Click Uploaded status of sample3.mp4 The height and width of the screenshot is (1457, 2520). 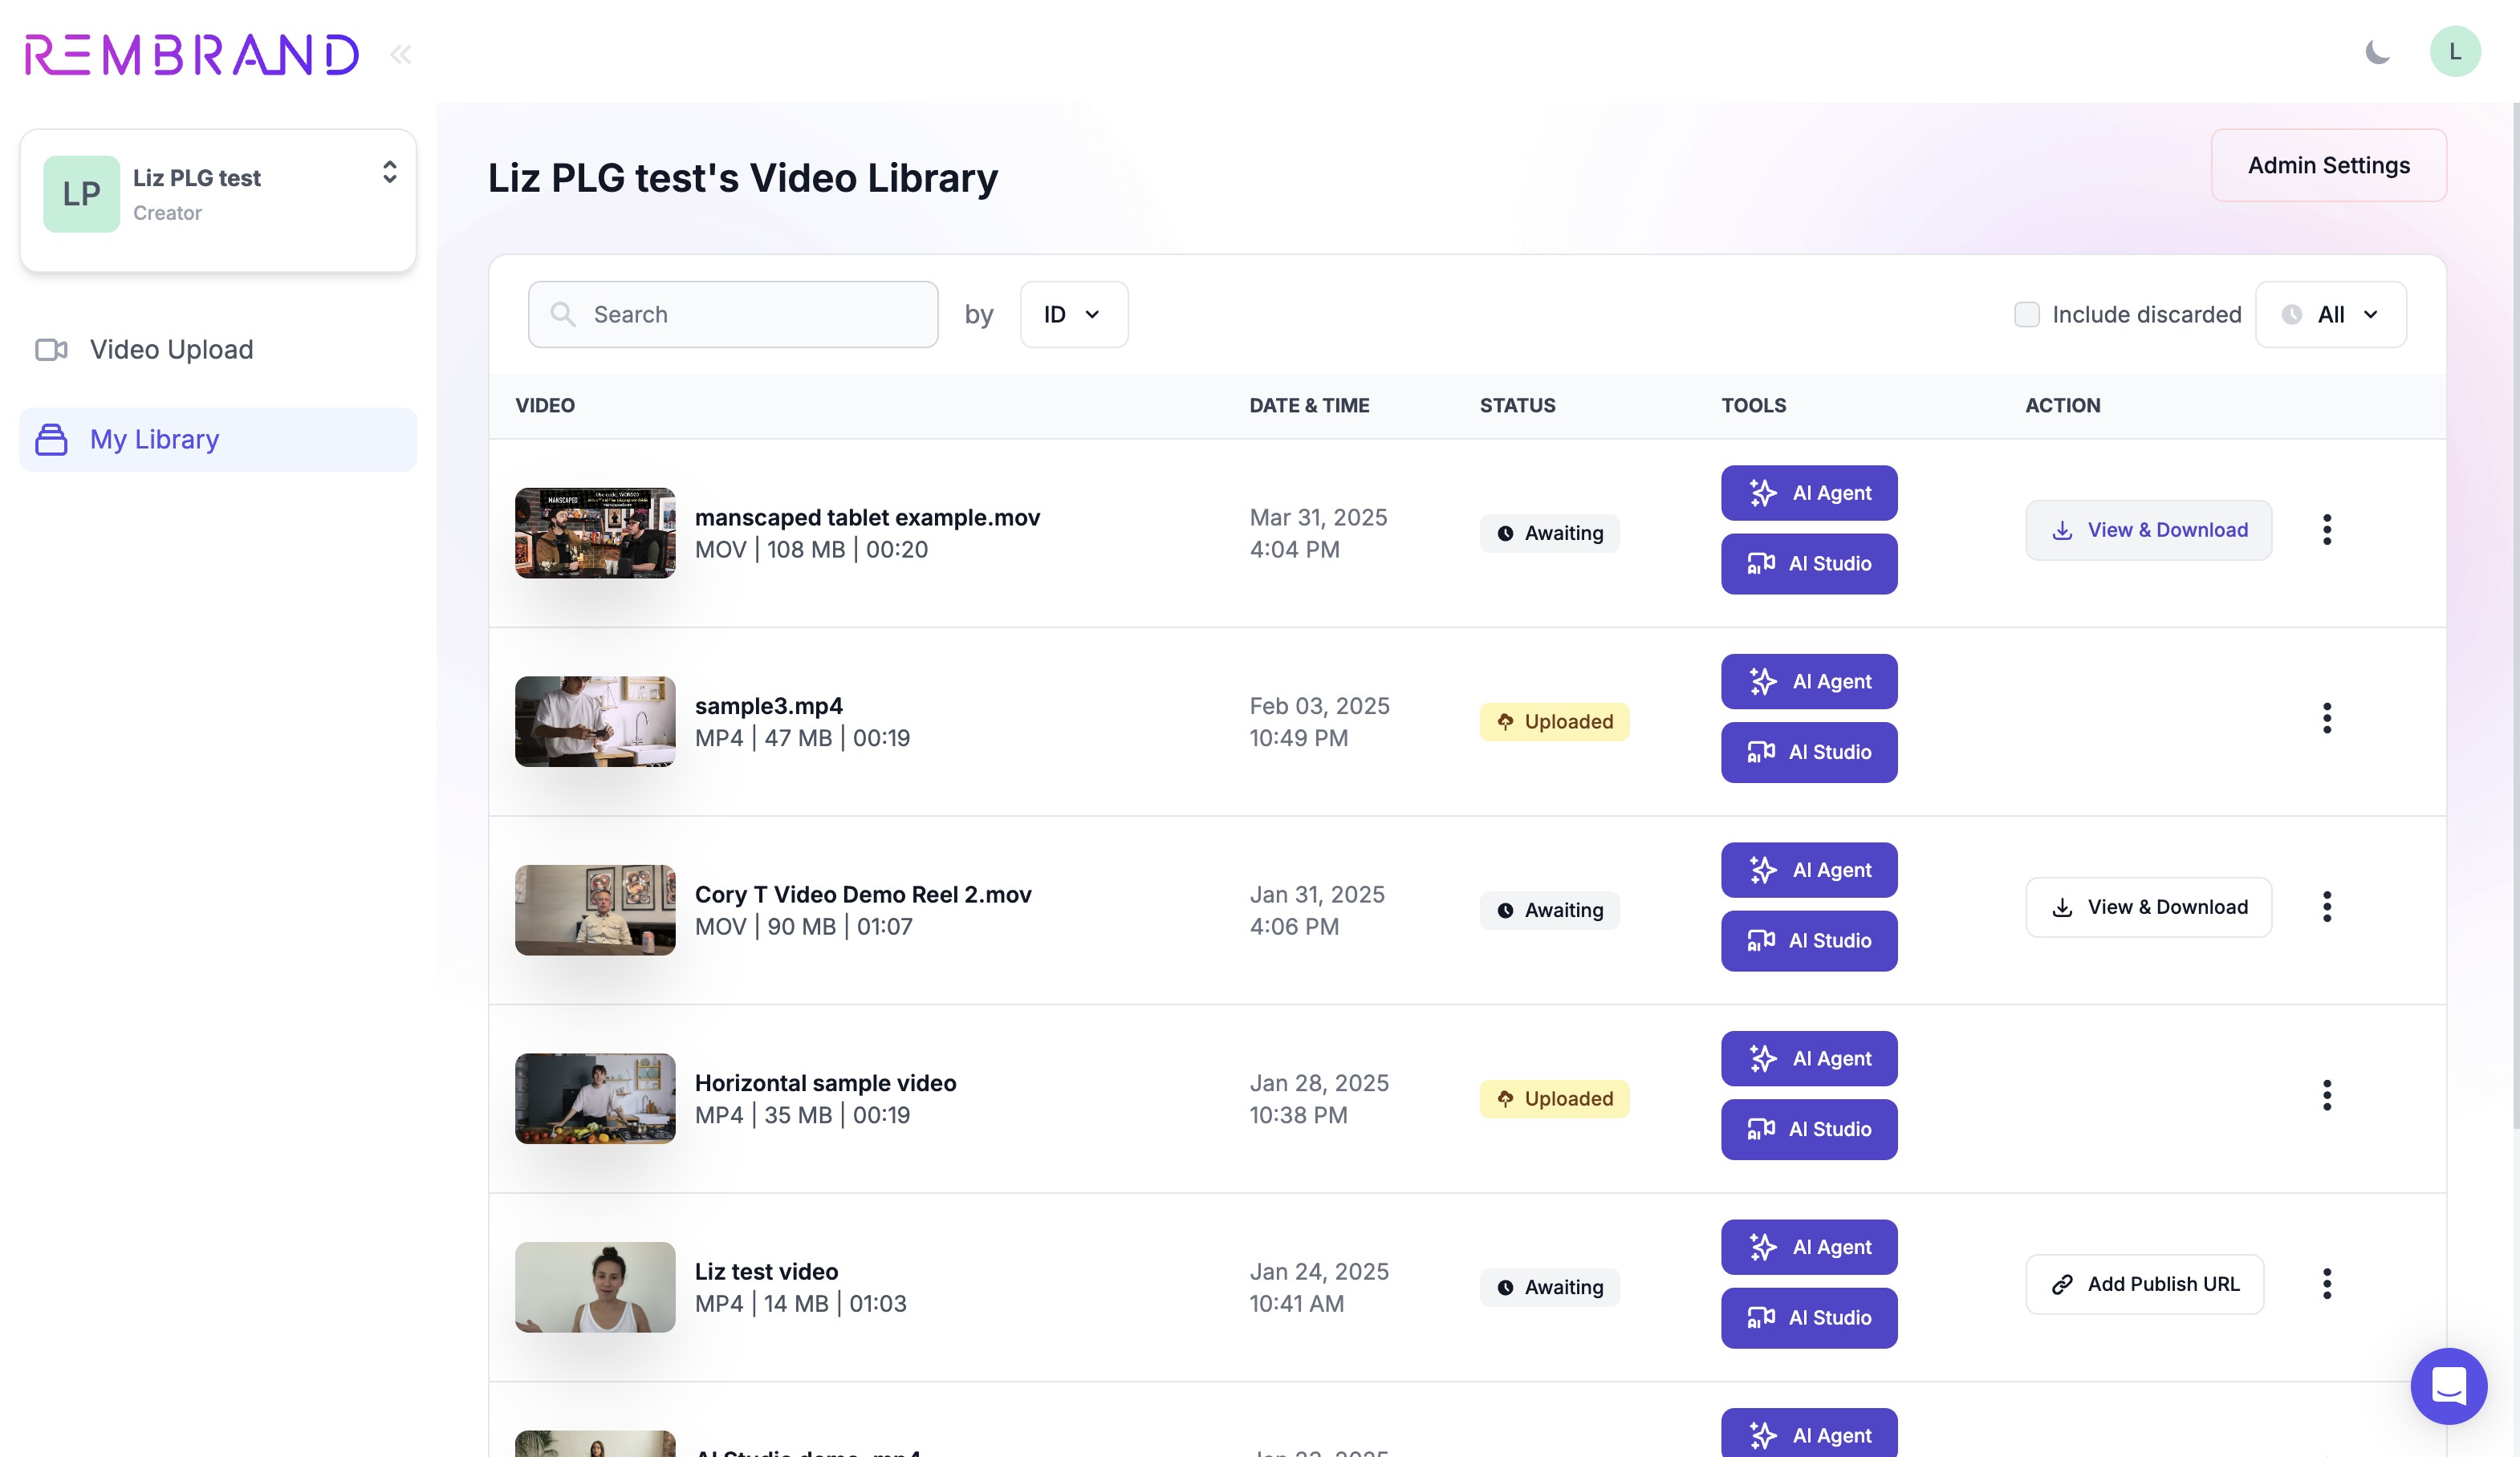(x=1554, y=722)
